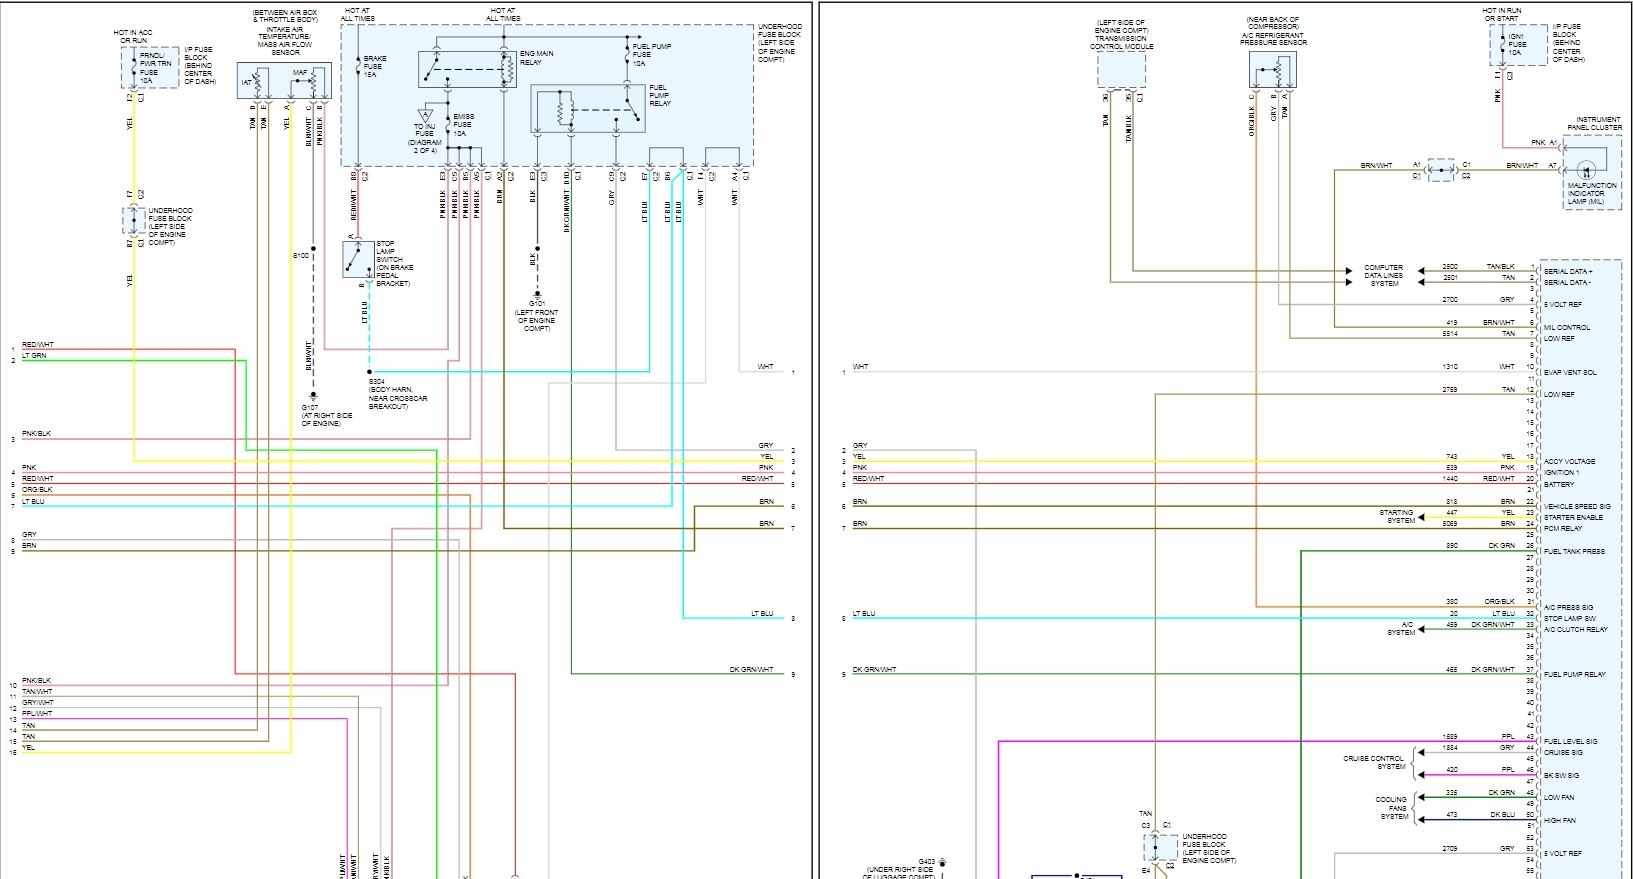
Task: Select the "STARTING SYSTEM" label
Action: [1398, 516]
